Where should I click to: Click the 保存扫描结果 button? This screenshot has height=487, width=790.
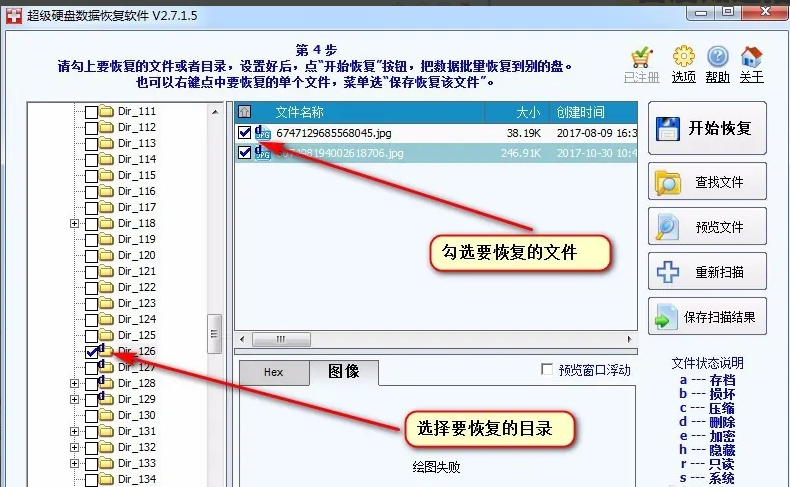tap(707, 317)
